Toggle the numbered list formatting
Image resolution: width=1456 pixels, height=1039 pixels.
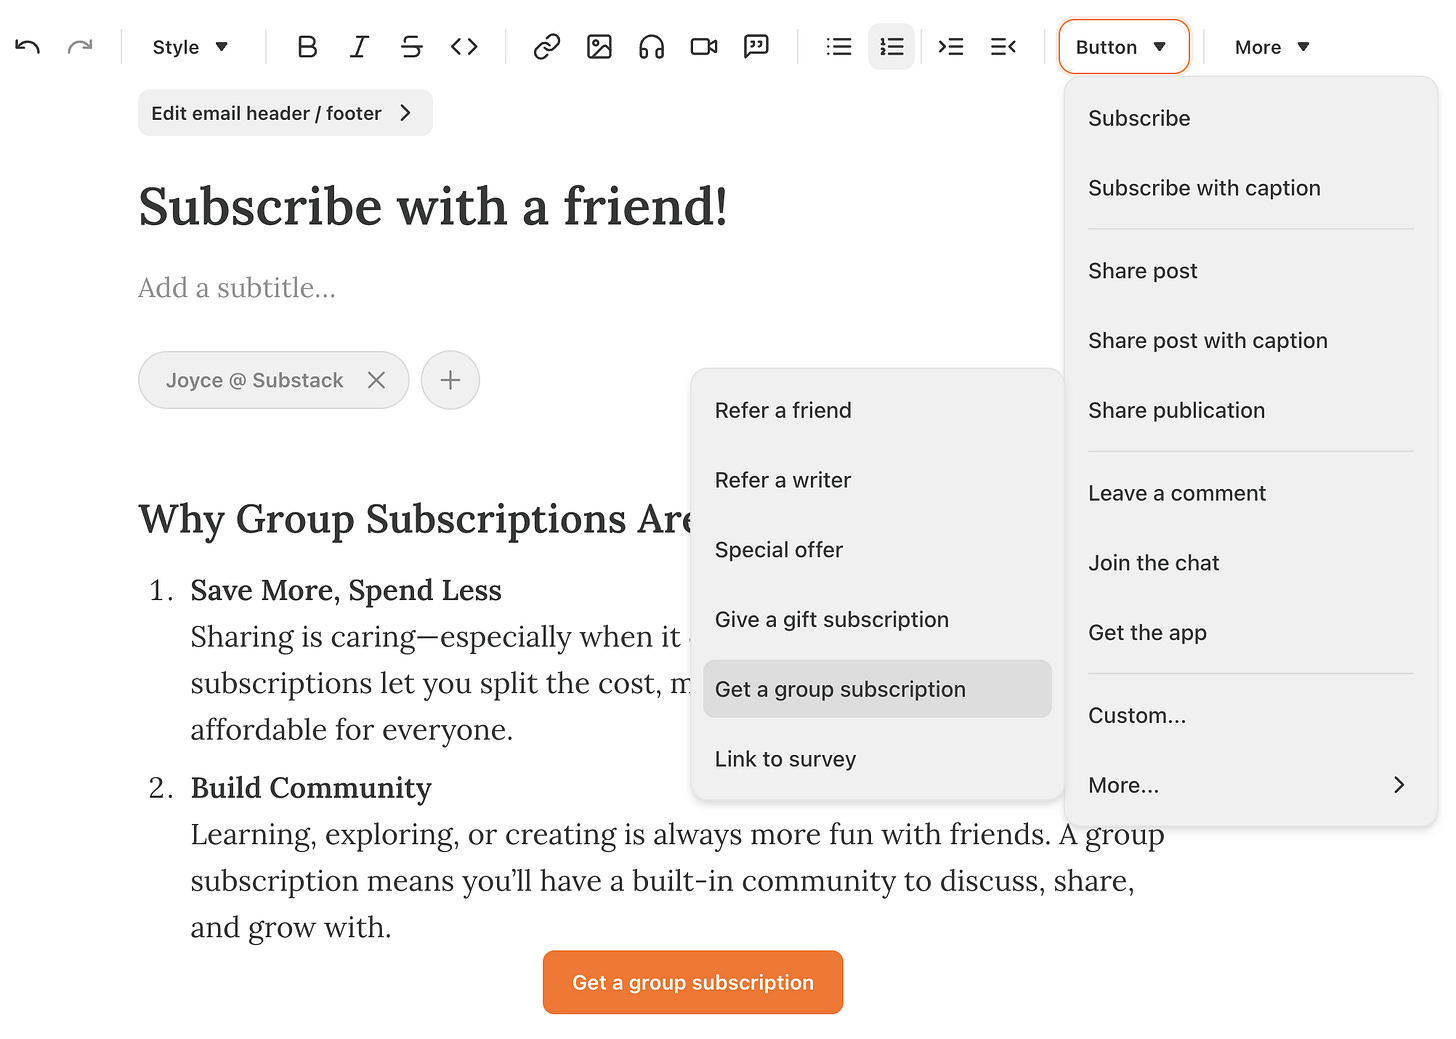click(x=891, y=46)
